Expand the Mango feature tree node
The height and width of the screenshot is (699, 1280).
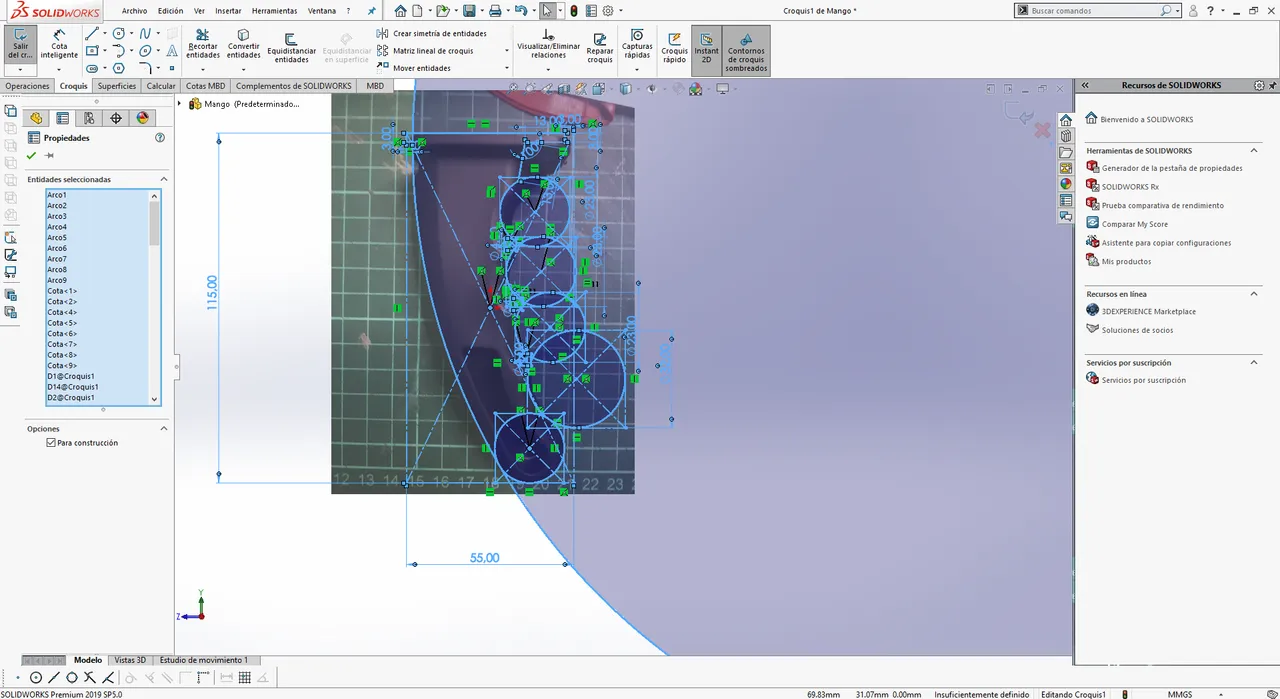tap(180, 104)
